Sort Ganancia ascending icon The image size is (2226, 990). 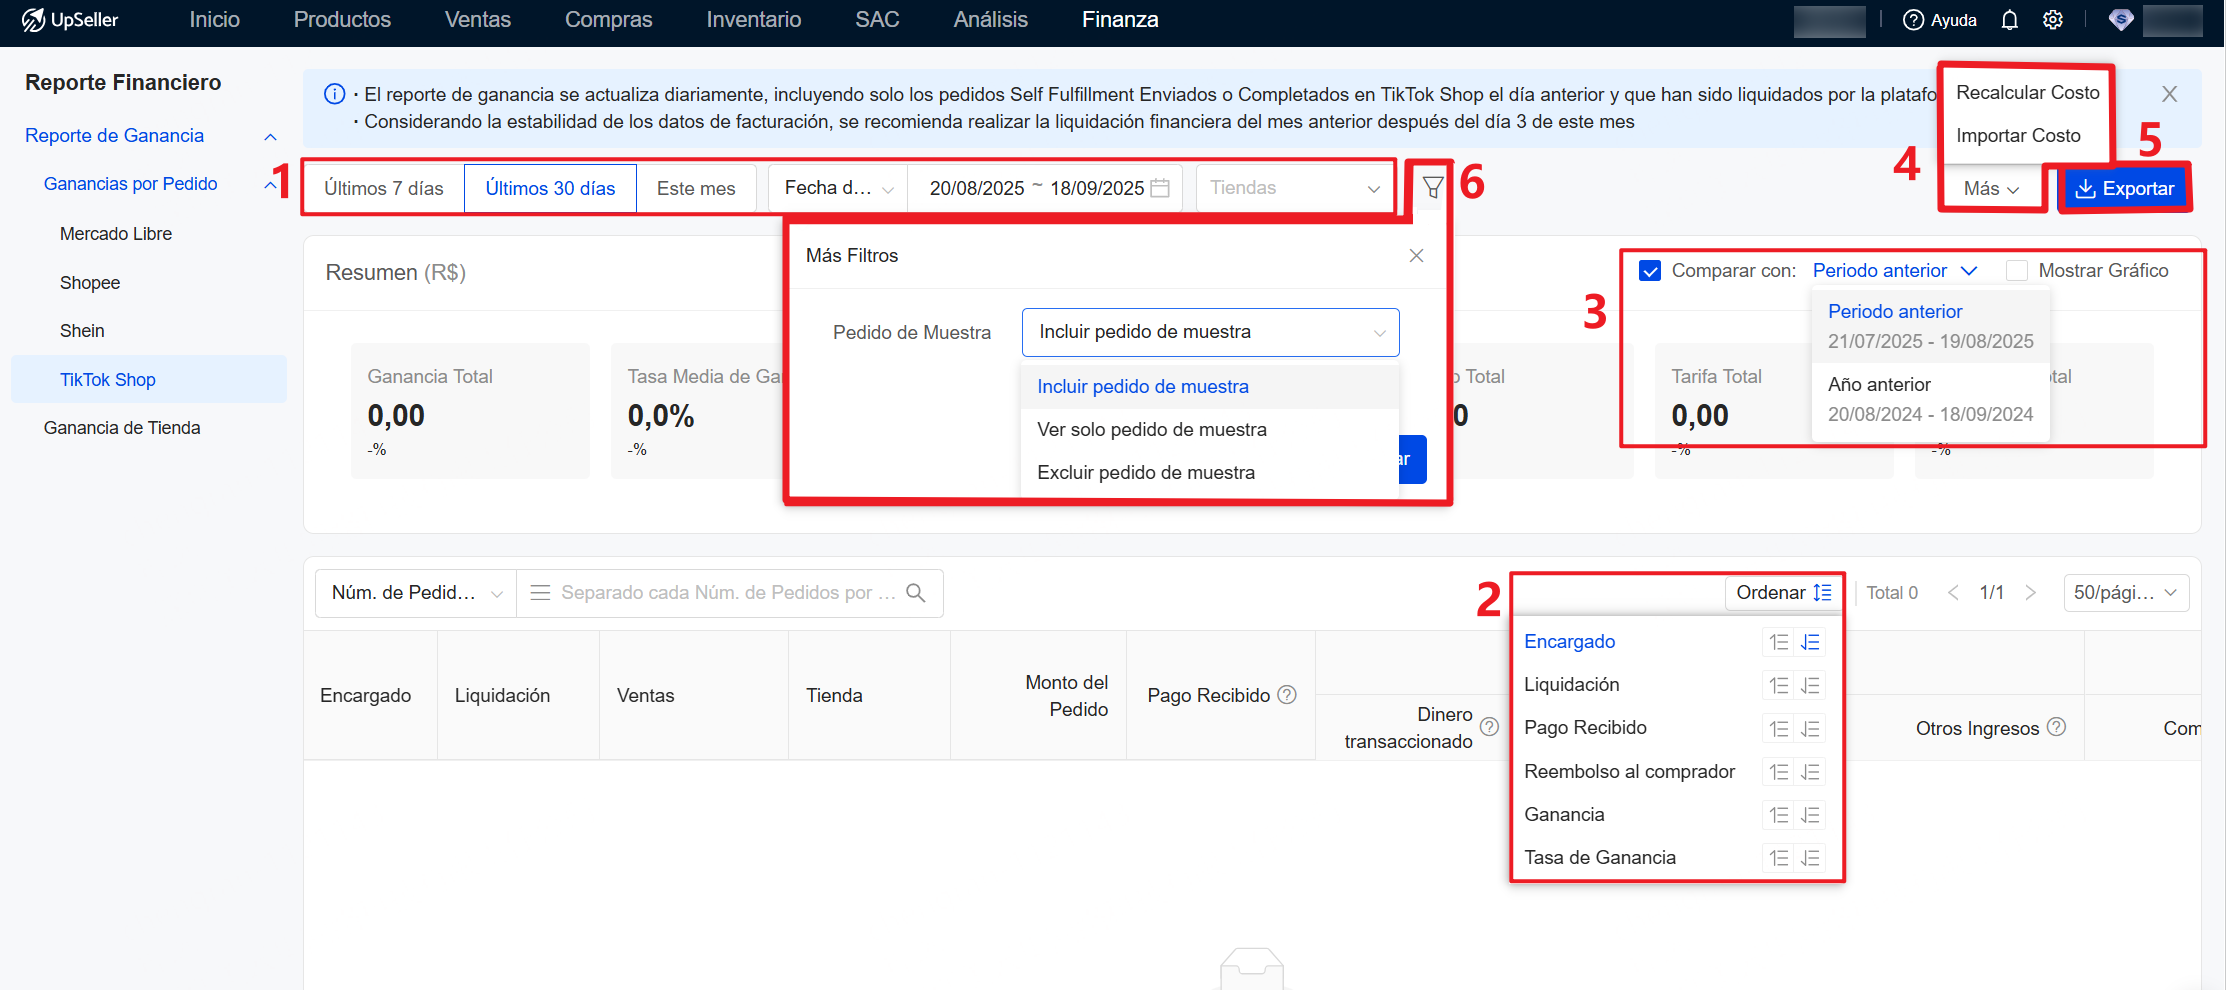click(x=1778, y=815)
